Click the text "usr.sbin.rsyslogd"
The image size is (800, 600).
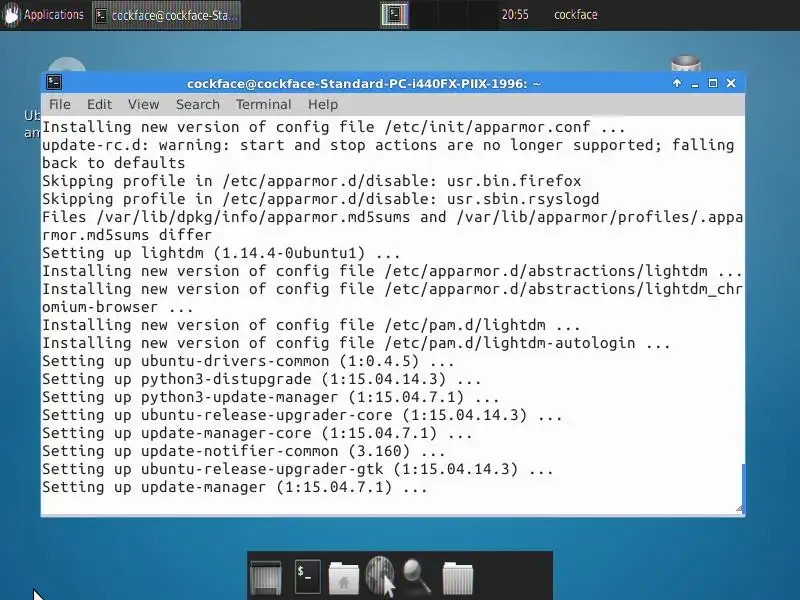pyautogui.click(x=523, y=199)
